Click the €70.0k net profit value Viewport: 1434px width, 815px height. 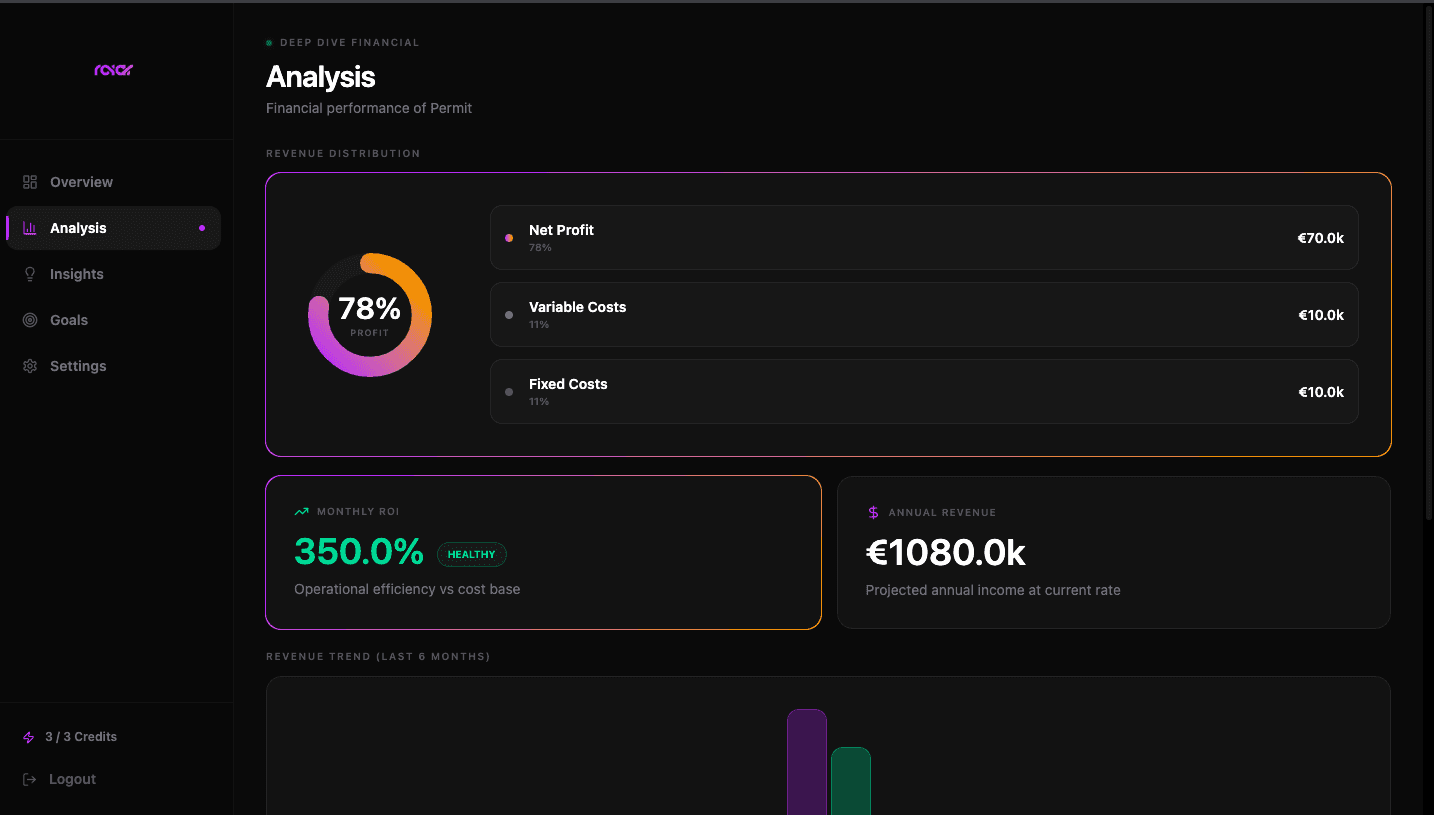click(x=1320, y=238)
